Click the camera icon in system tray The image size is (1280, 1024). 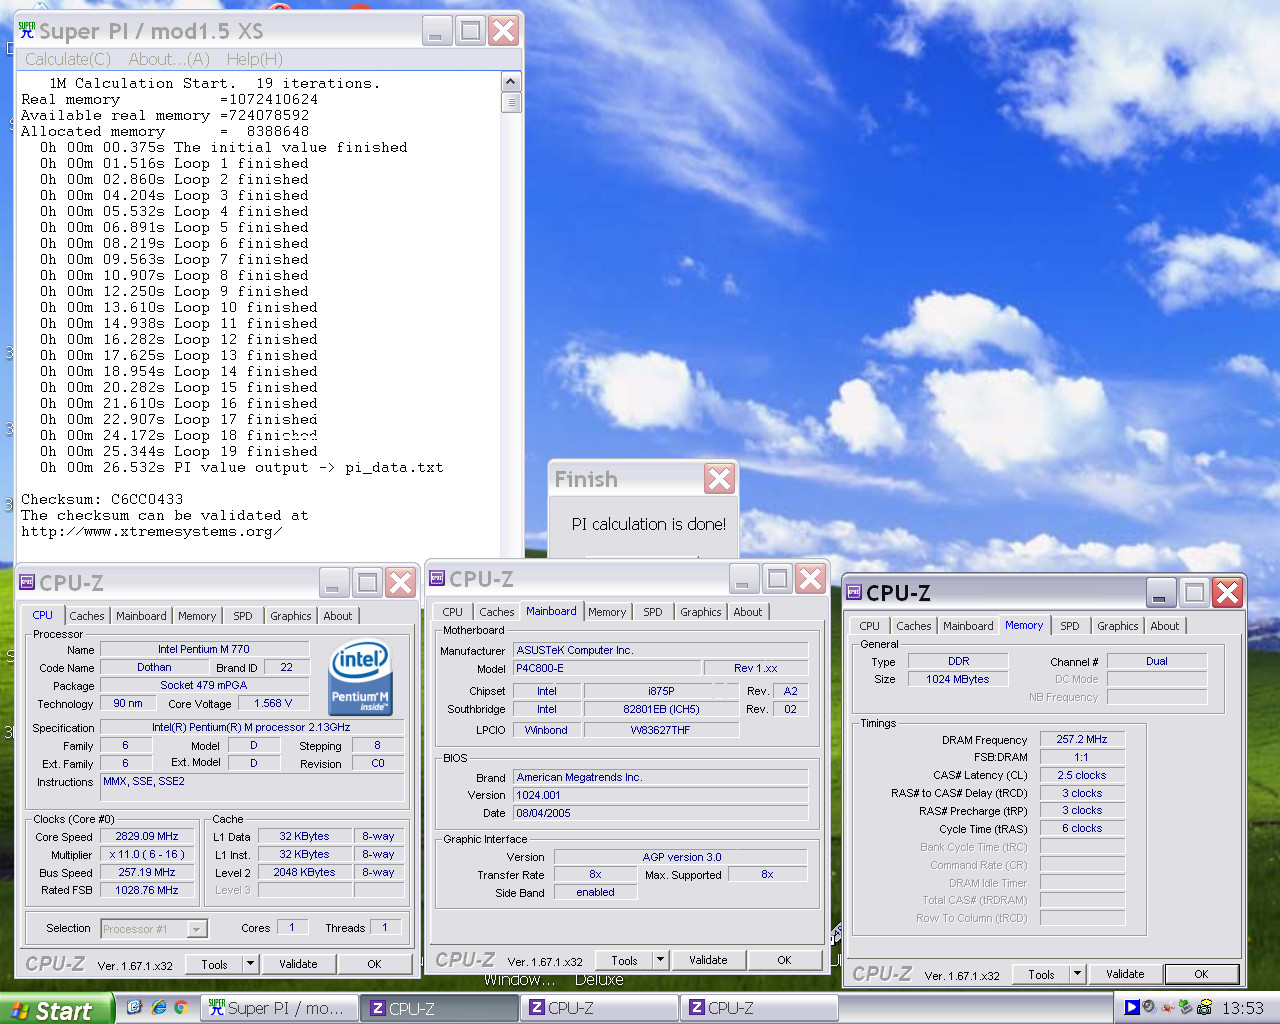pos(1204,1007)
